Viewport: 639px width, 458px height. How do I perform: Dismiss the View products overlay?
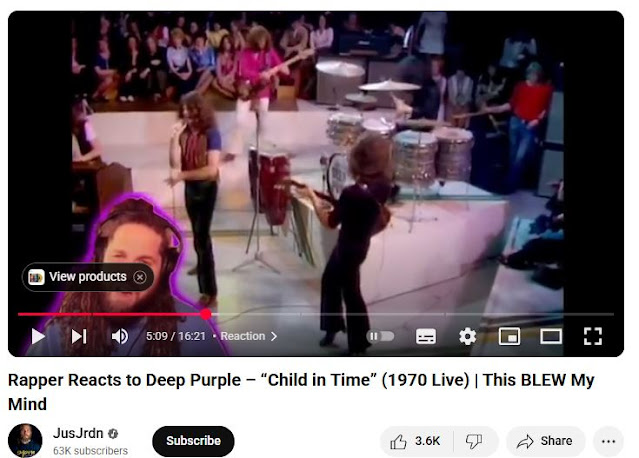140,277
